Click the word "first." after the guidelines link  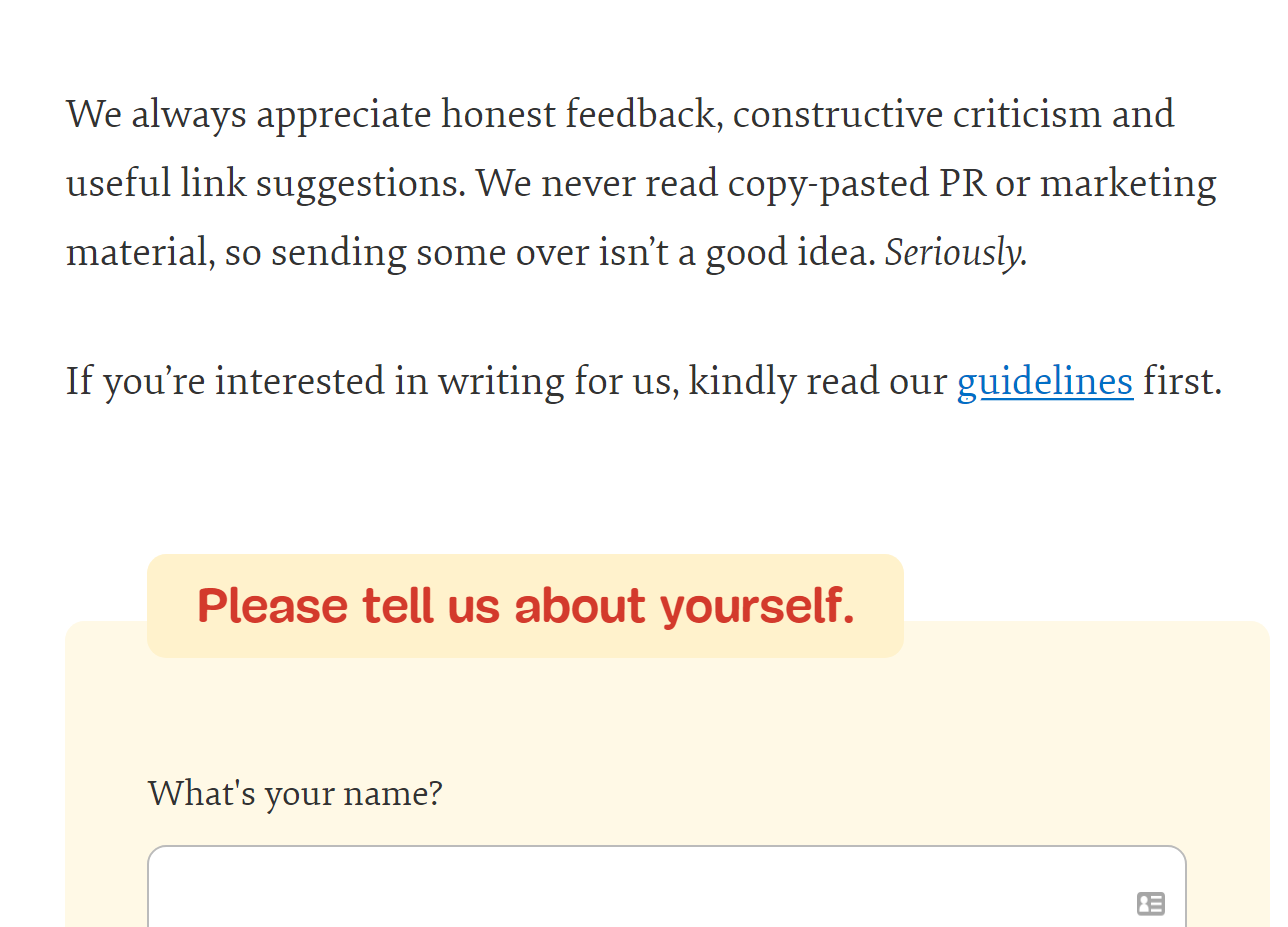(1182, 382)
